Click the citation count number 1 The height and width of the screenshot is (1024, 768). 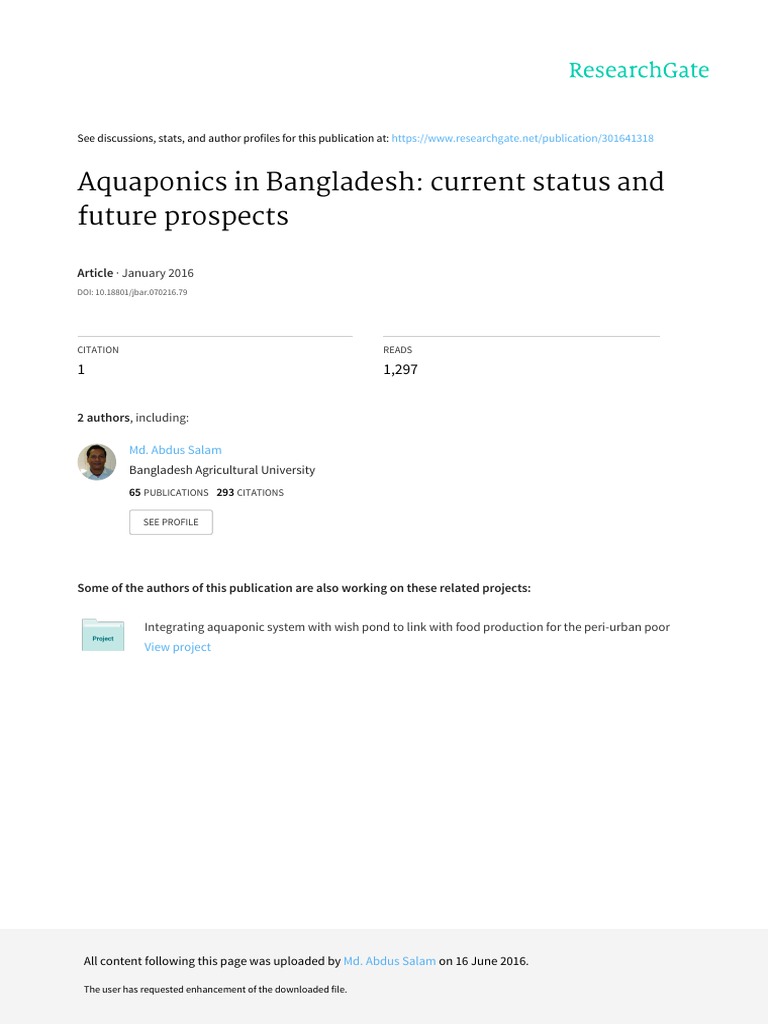[x=82, y=369]
